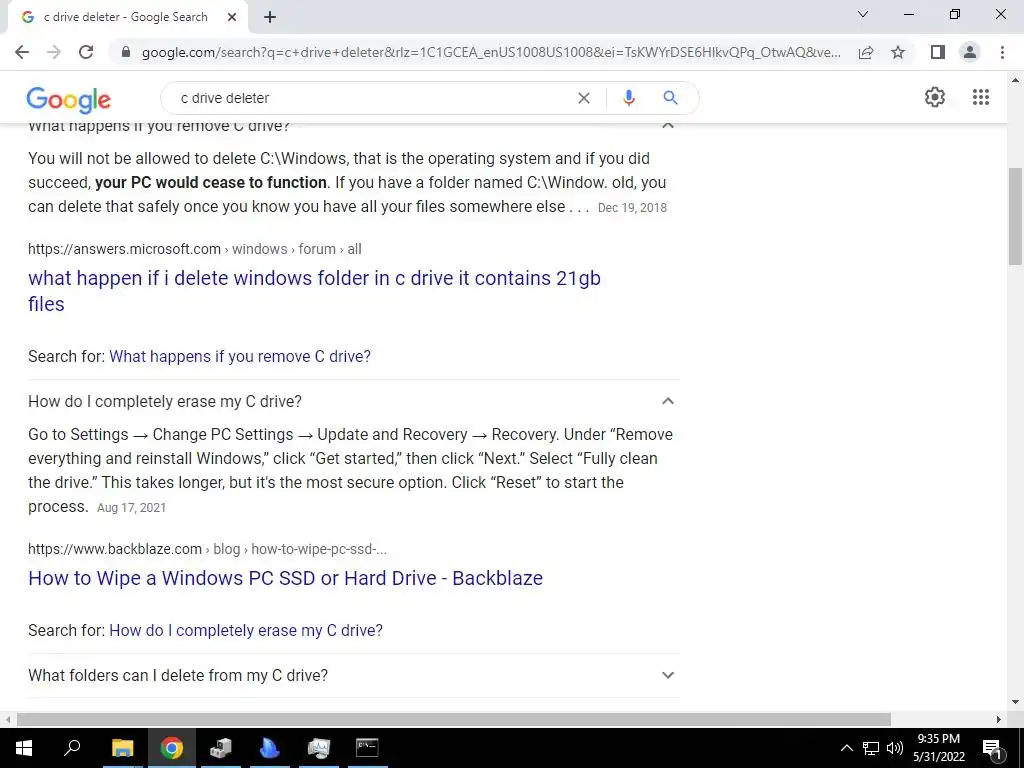This screenshot has height=768, width=1024.
Task: Open 'what happen if i delete windows folder' result
Action: coord(314,291)
